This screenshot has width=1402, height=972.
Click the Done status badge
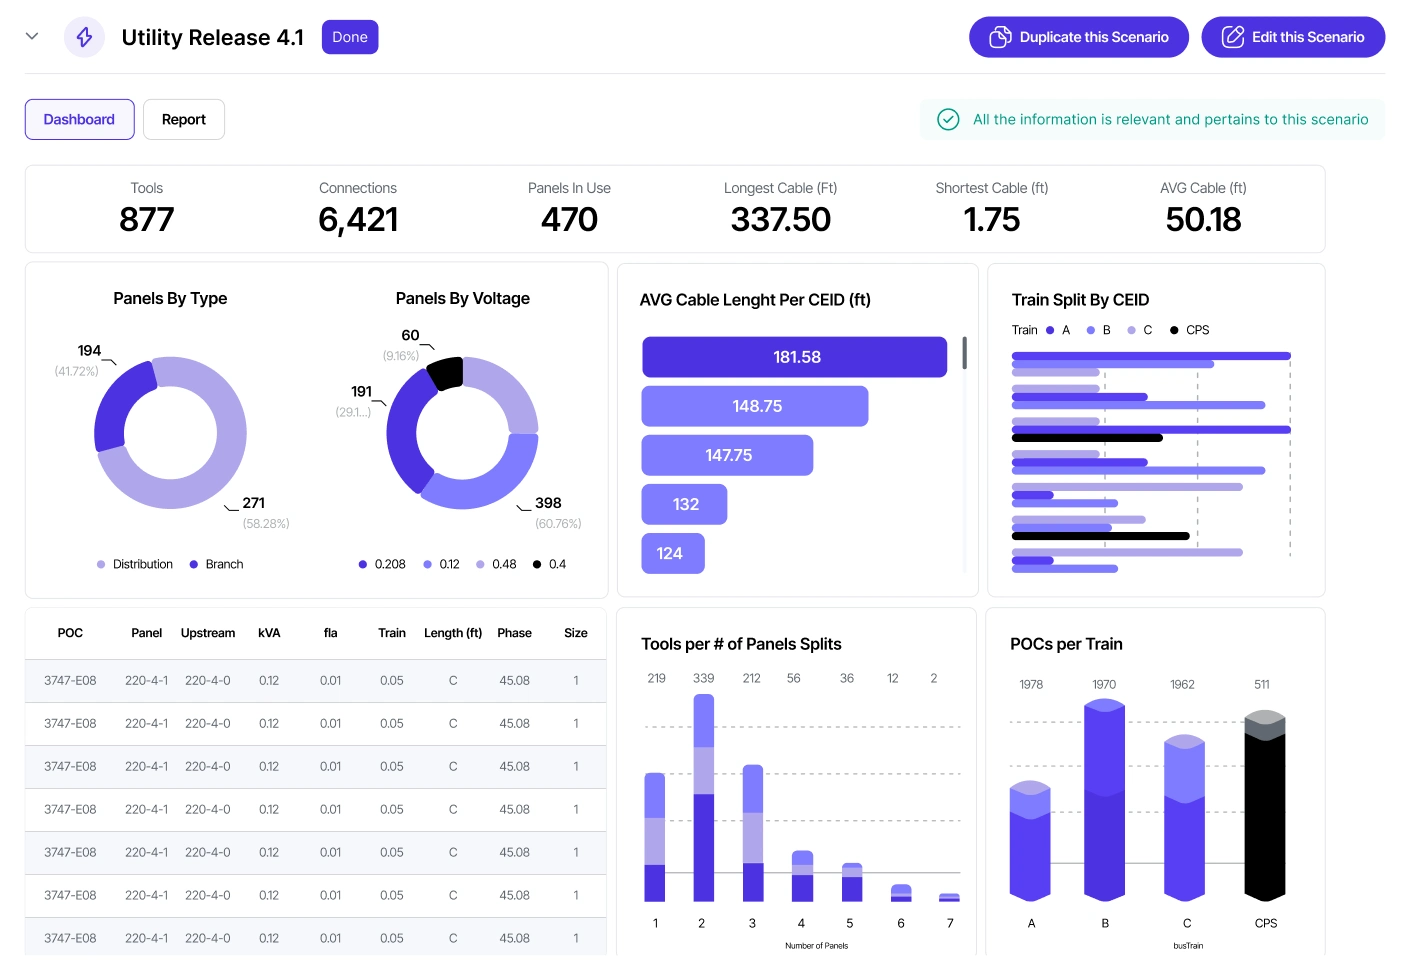click(350, 37)
